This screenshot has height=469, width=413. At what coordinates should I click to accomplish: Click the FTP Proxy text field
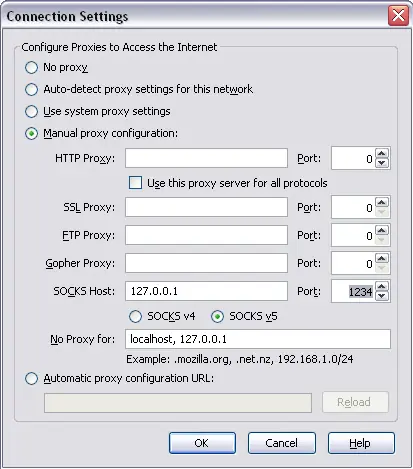206,235
